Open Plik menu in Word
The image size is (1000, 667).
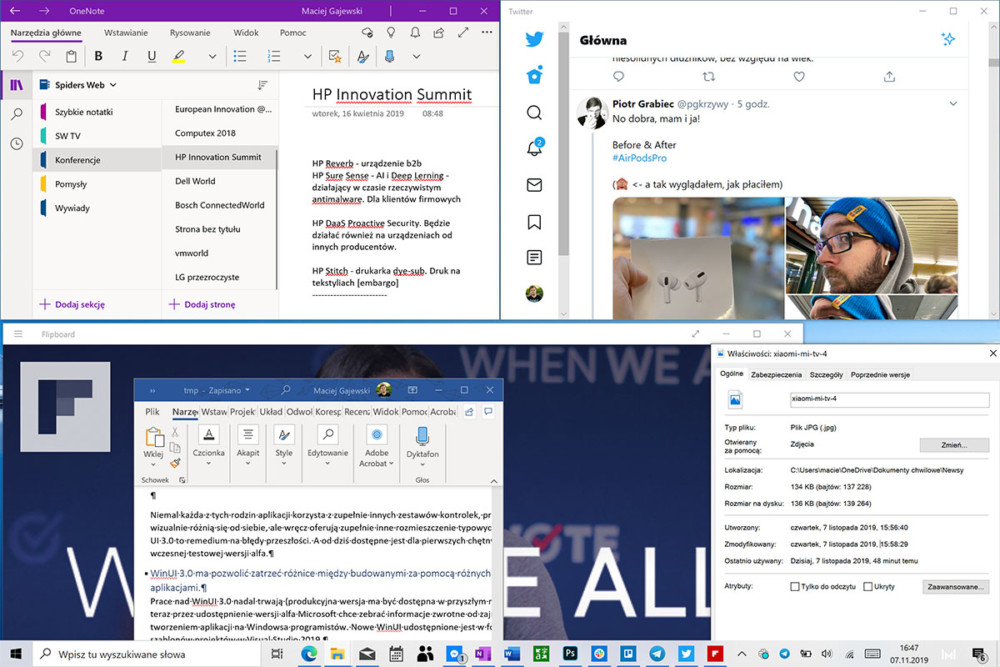coord(152,412)
